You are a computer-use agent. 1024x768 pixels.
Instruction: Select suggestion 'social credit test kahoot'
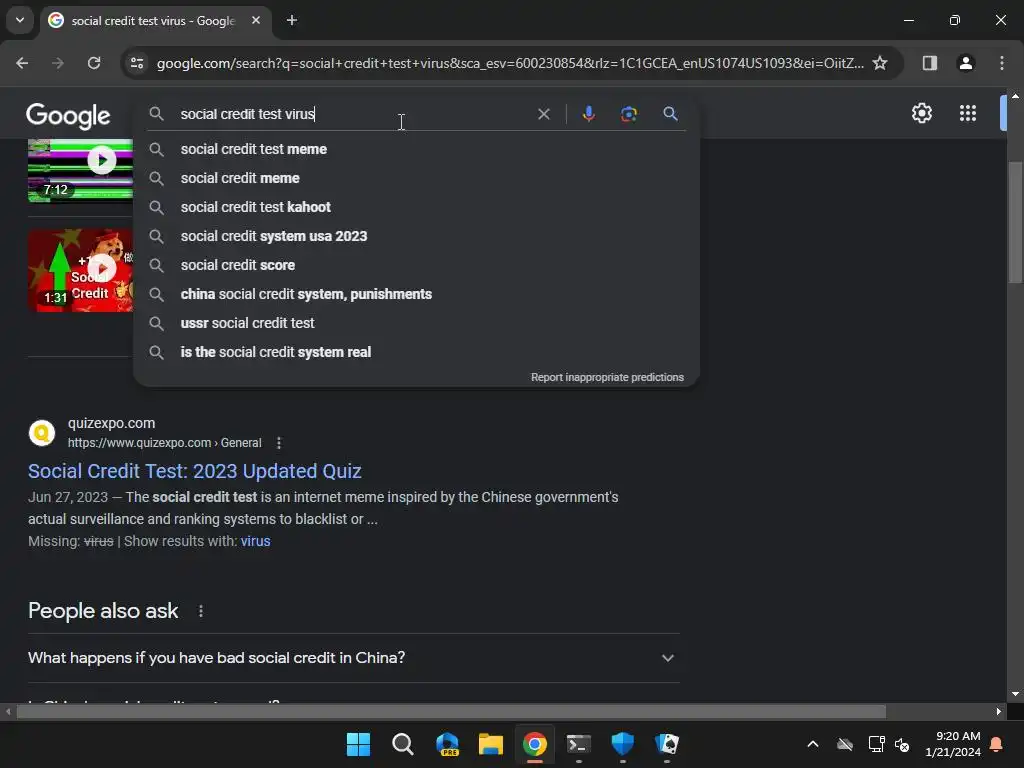click(x=417, y=207)
